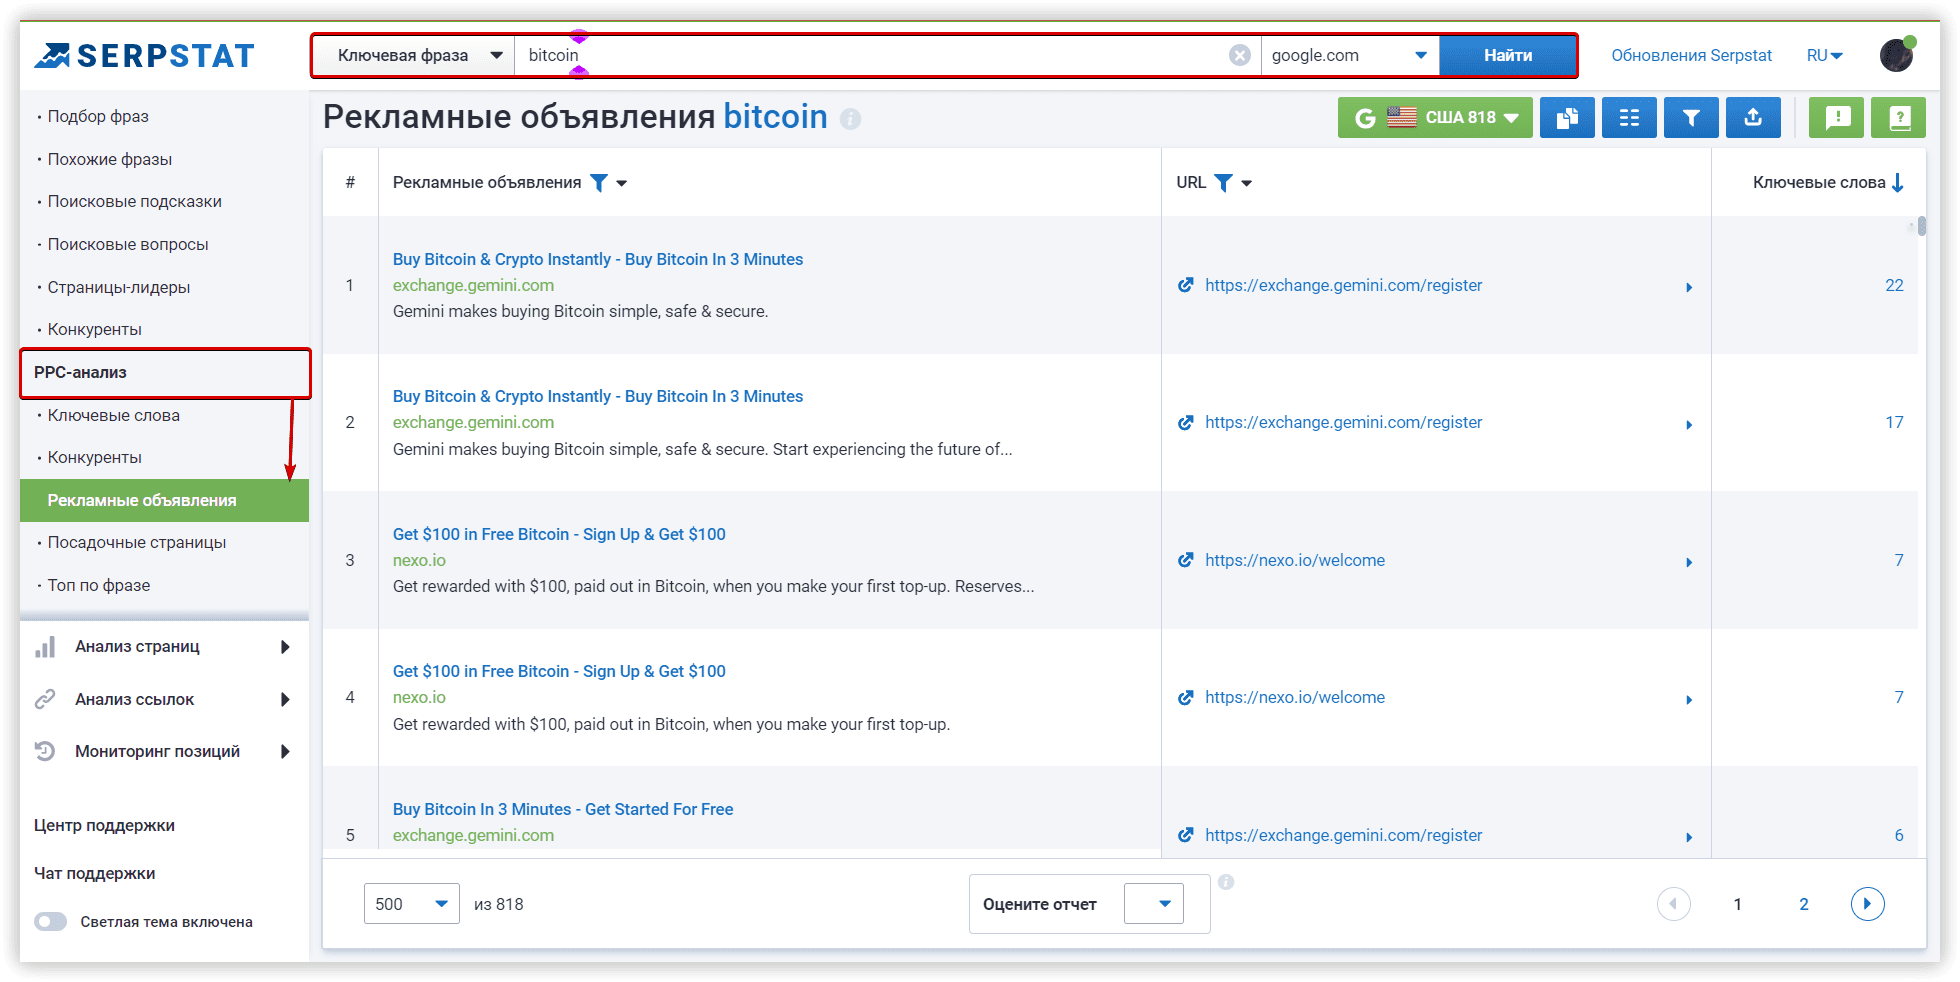Open external link icon for row 3 nexo.io URL
Screen dimensions: 1960x982
1186,560
